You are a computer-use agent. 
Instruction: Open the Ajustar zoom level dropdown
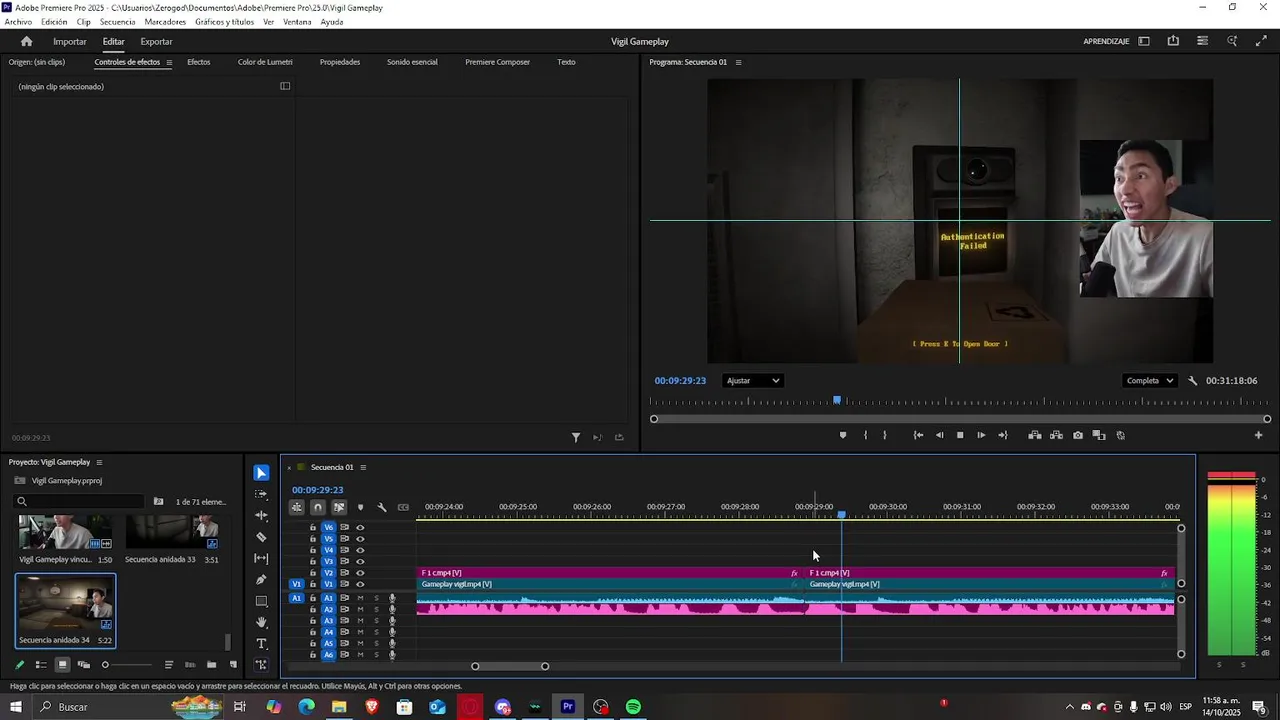(x=753, y=381)
